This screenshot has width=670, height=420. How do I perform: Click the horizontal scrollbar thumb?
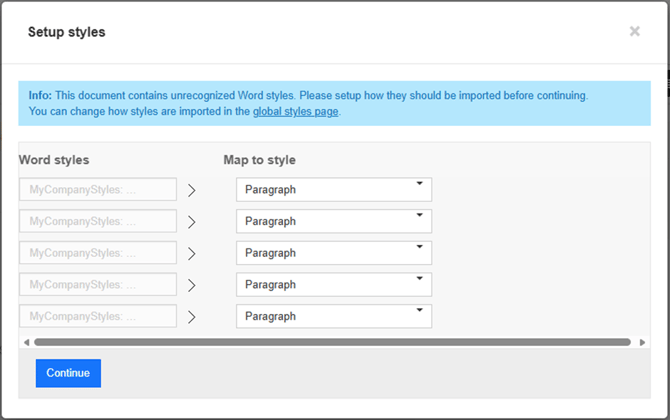click(332, 342)
